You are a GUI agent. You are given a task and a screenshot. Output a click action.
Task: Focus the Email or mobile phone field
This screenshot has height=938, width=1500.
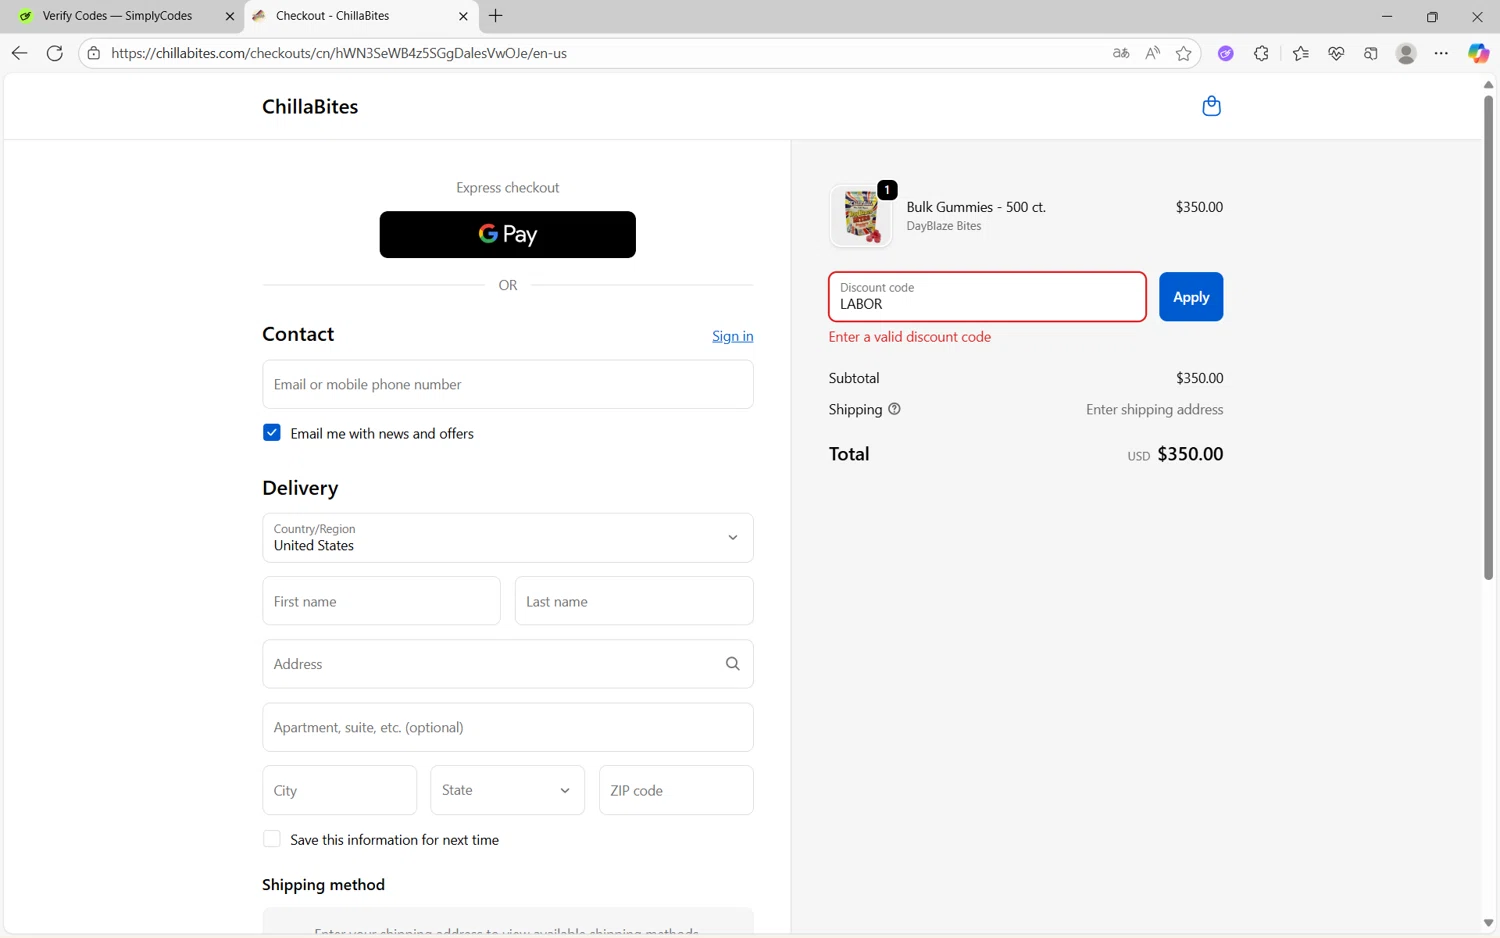[508, 384]
